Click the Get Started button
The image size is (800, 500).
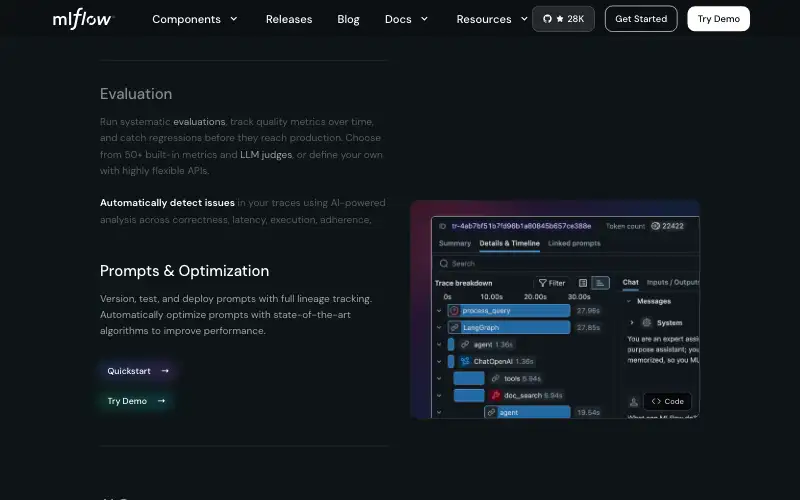click(641, 19)
